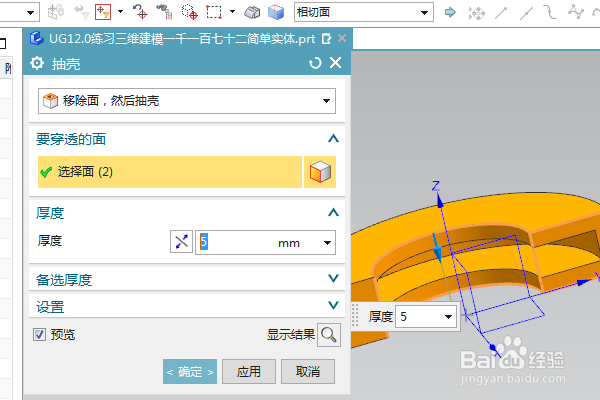
Task: Click the 应用 button
Action: (x=249, y=372)
